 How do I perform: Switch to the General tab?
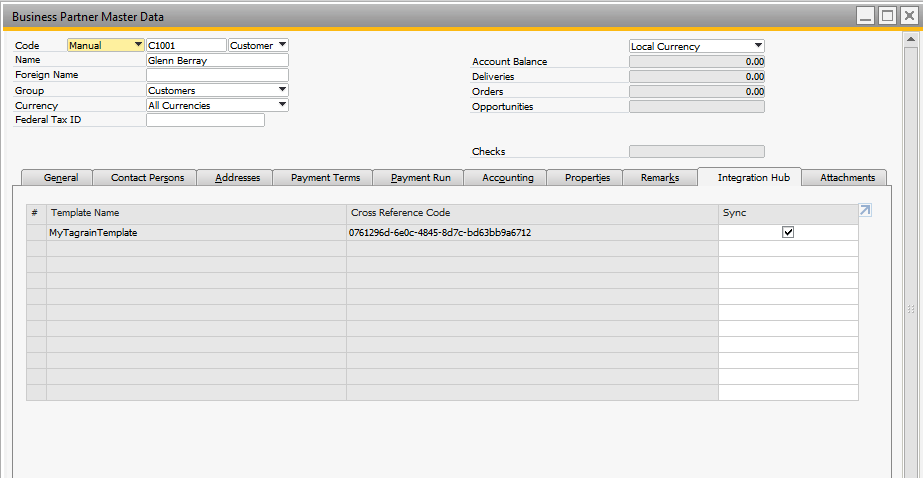click(61, 178)
